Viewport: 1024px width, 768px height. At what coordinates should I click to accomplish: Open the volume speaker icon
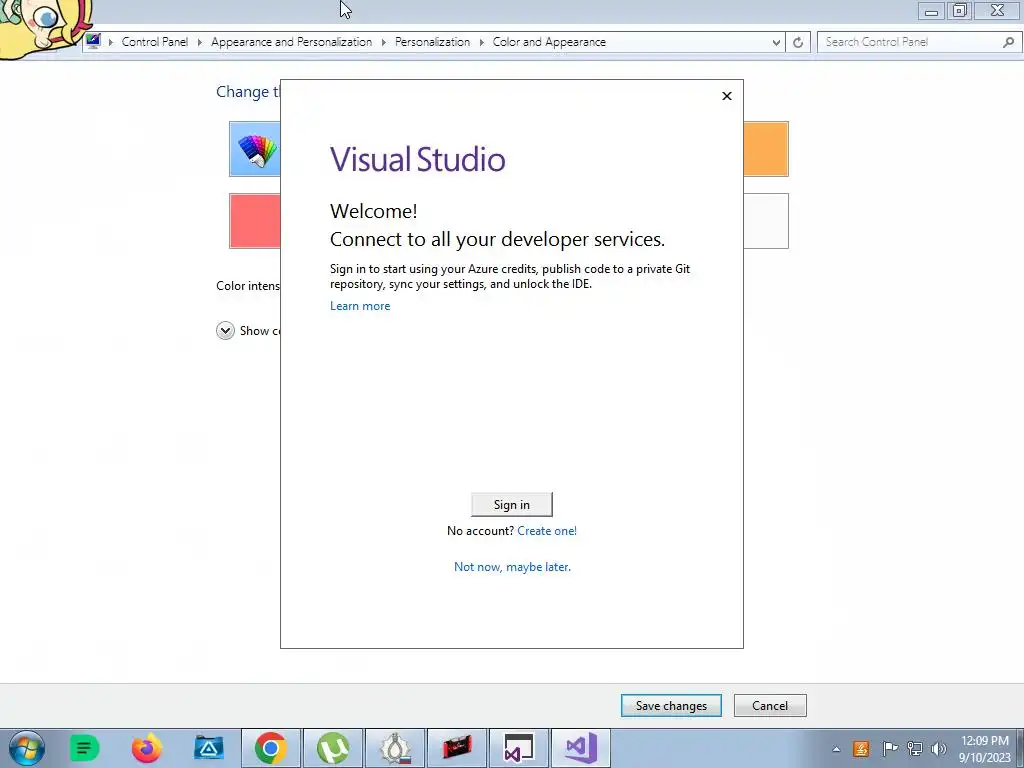[938, 749]
